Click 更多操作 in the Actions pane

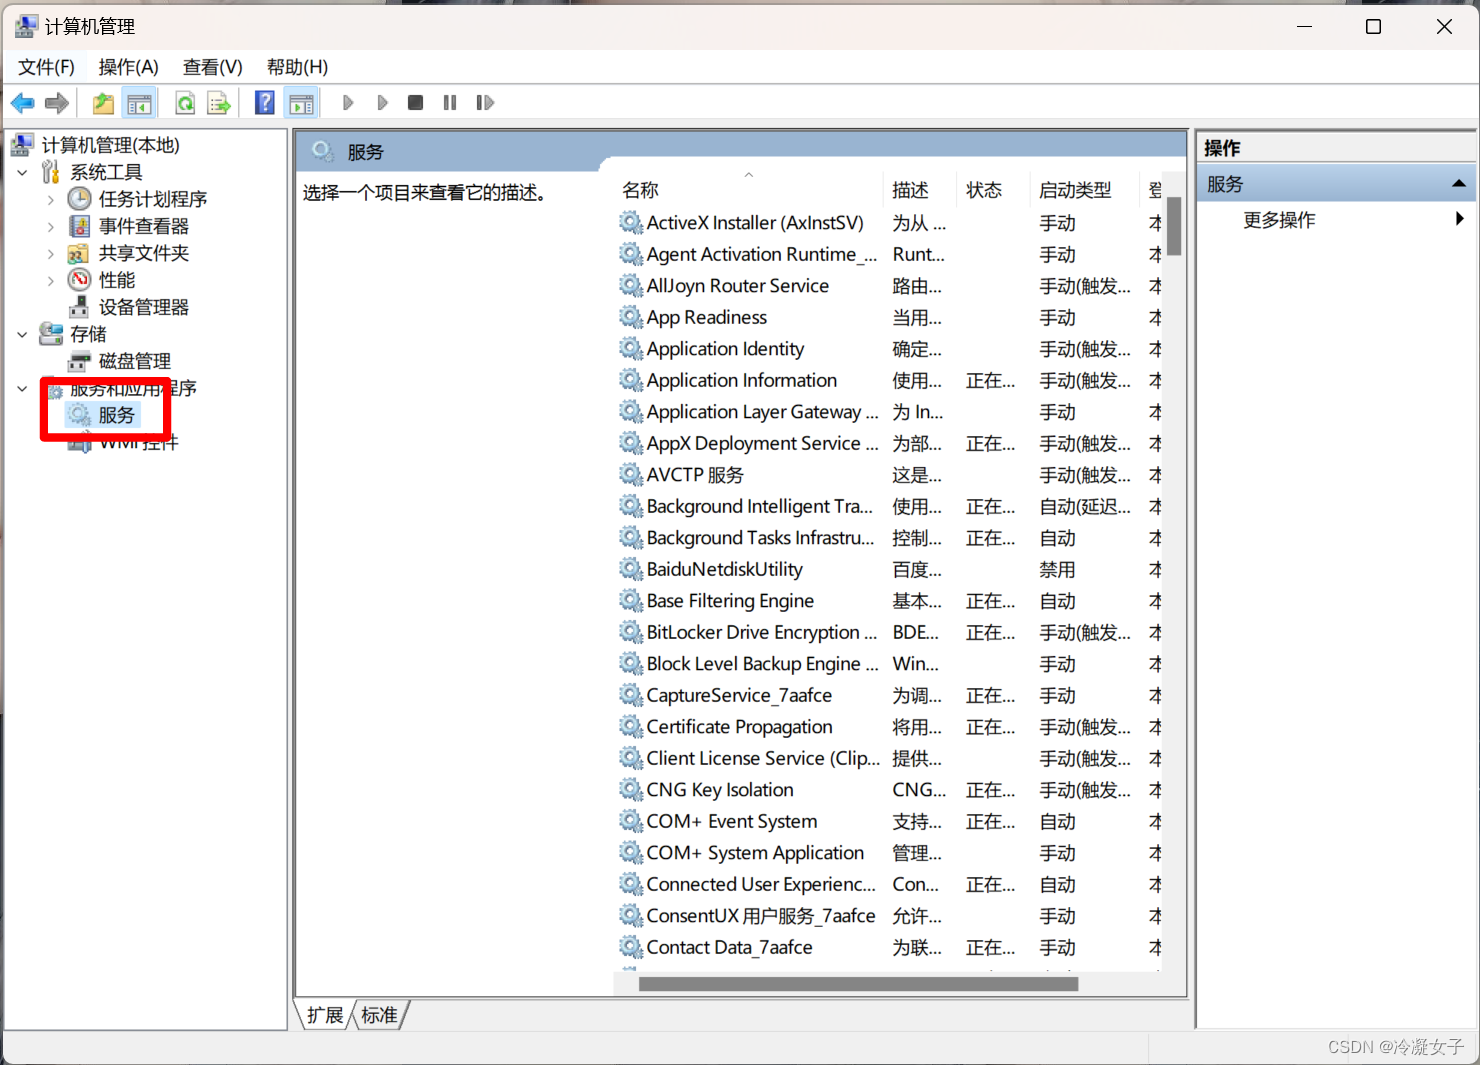[x=1279, y=220]
